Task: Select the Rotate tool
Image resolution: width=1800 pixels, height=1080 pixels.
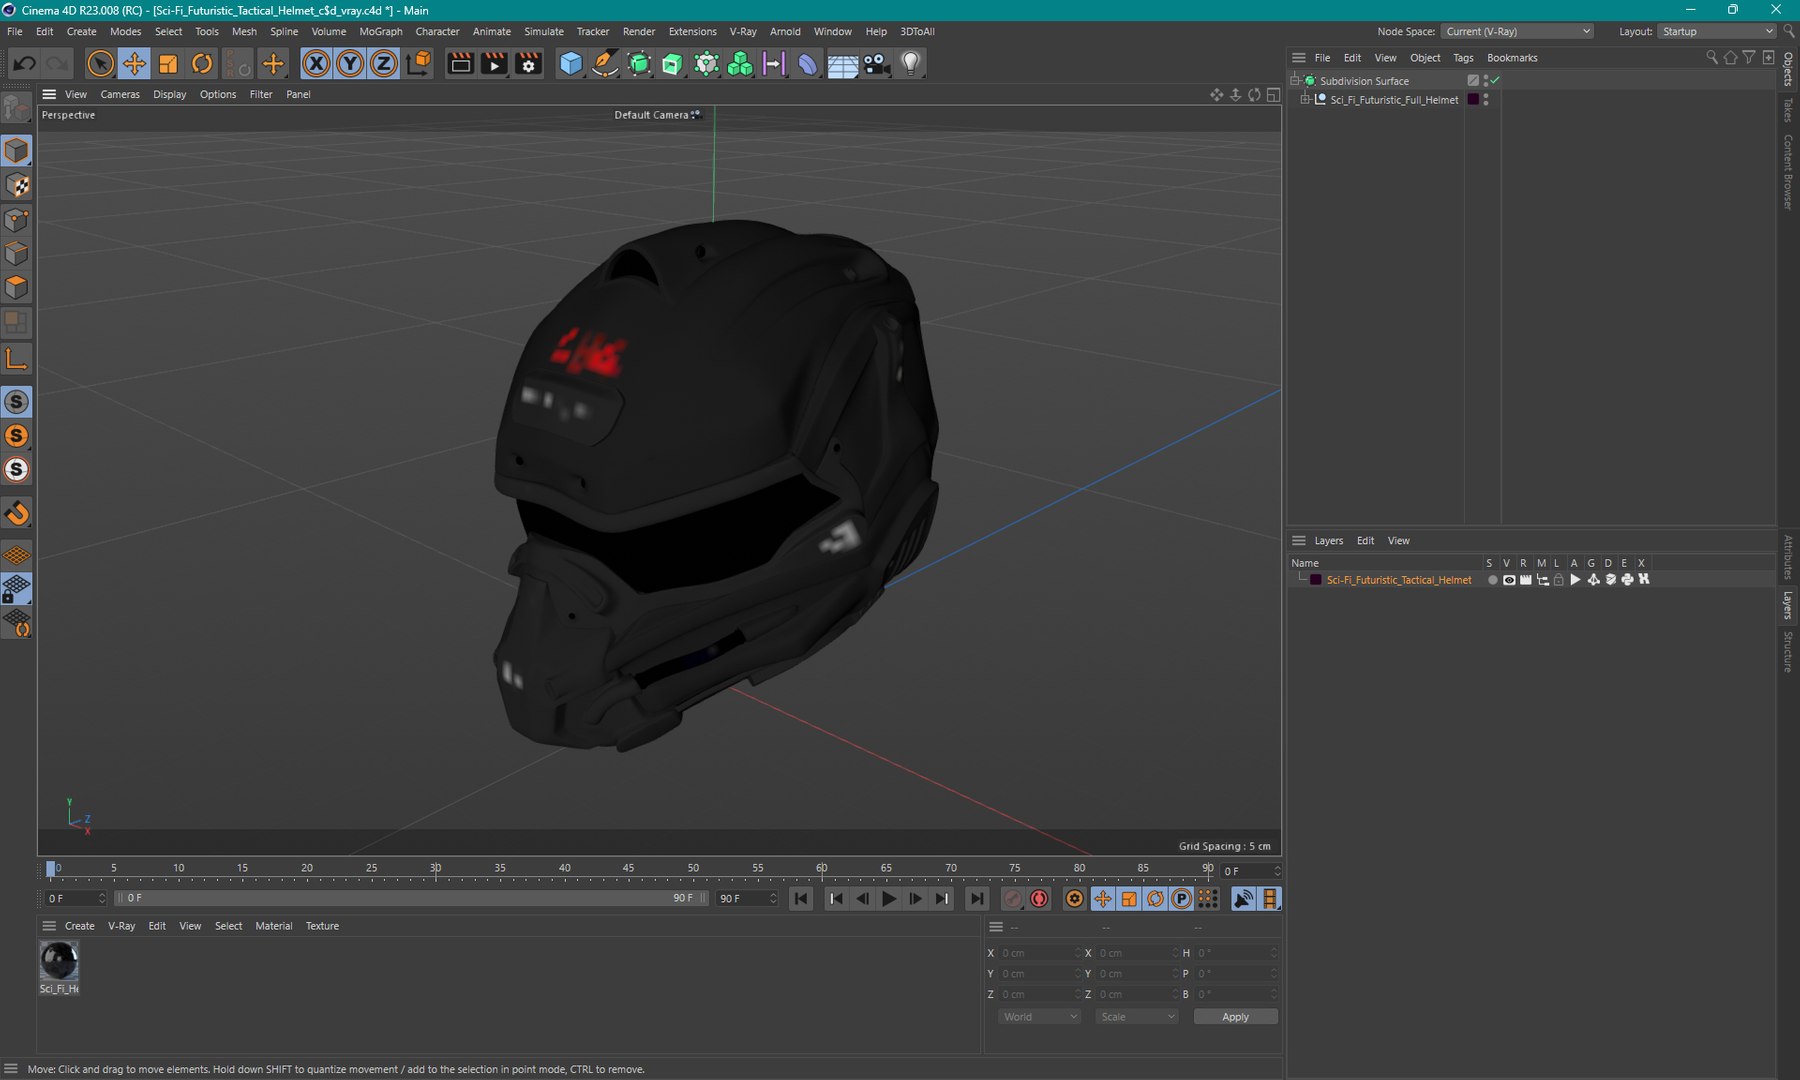Action: (202, 64)
